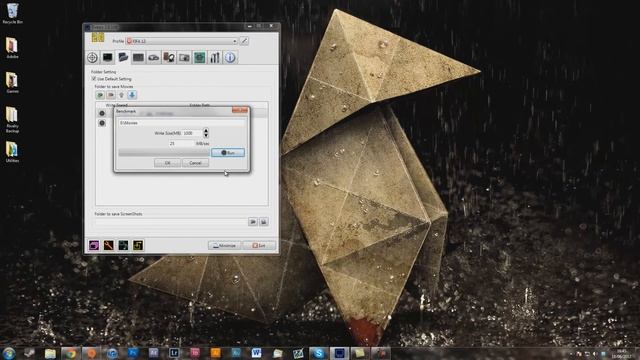The width and height of the screenshot is (640, 360).
Task: Open the Windows Start menu
Action: 9,353
